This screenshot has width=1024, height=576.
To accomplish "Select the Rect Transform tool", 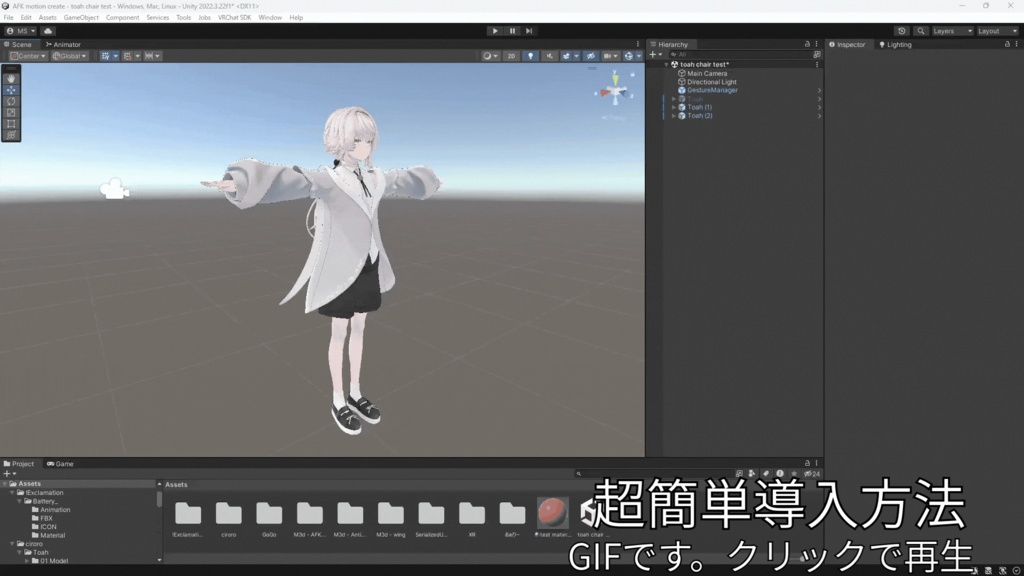I will tap(11, 123).
